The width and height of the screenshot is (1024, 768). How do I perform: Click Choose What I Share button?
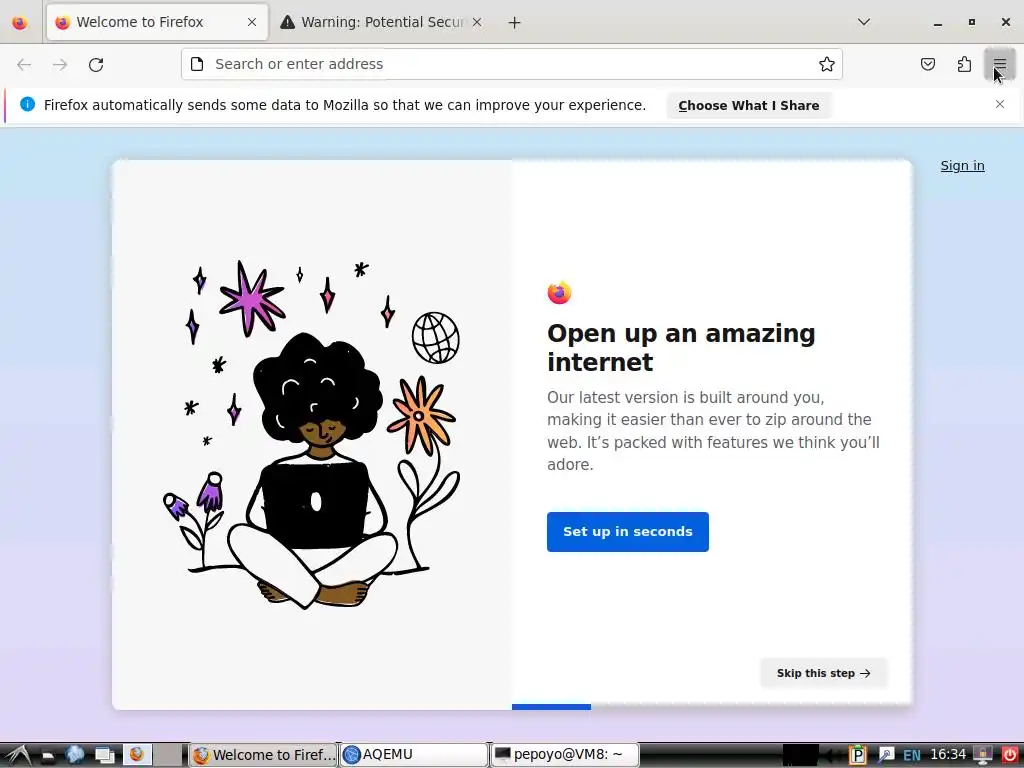coord(748,106)
